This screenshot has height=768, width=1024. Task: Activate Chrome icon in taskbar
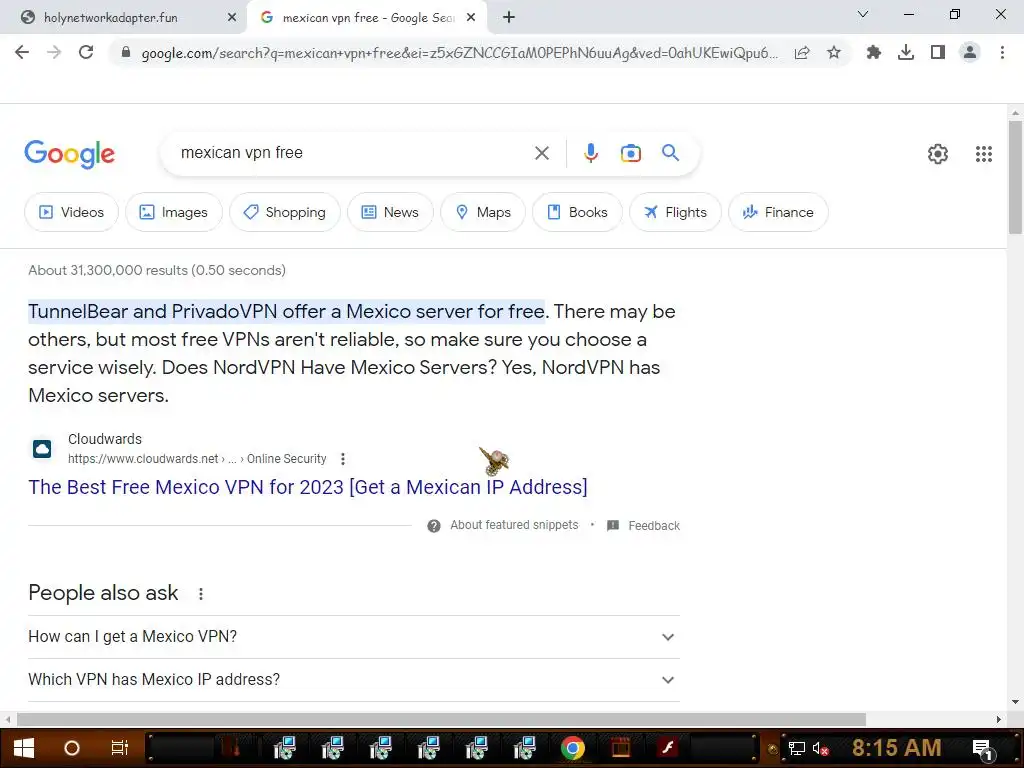tap(573, 748)
